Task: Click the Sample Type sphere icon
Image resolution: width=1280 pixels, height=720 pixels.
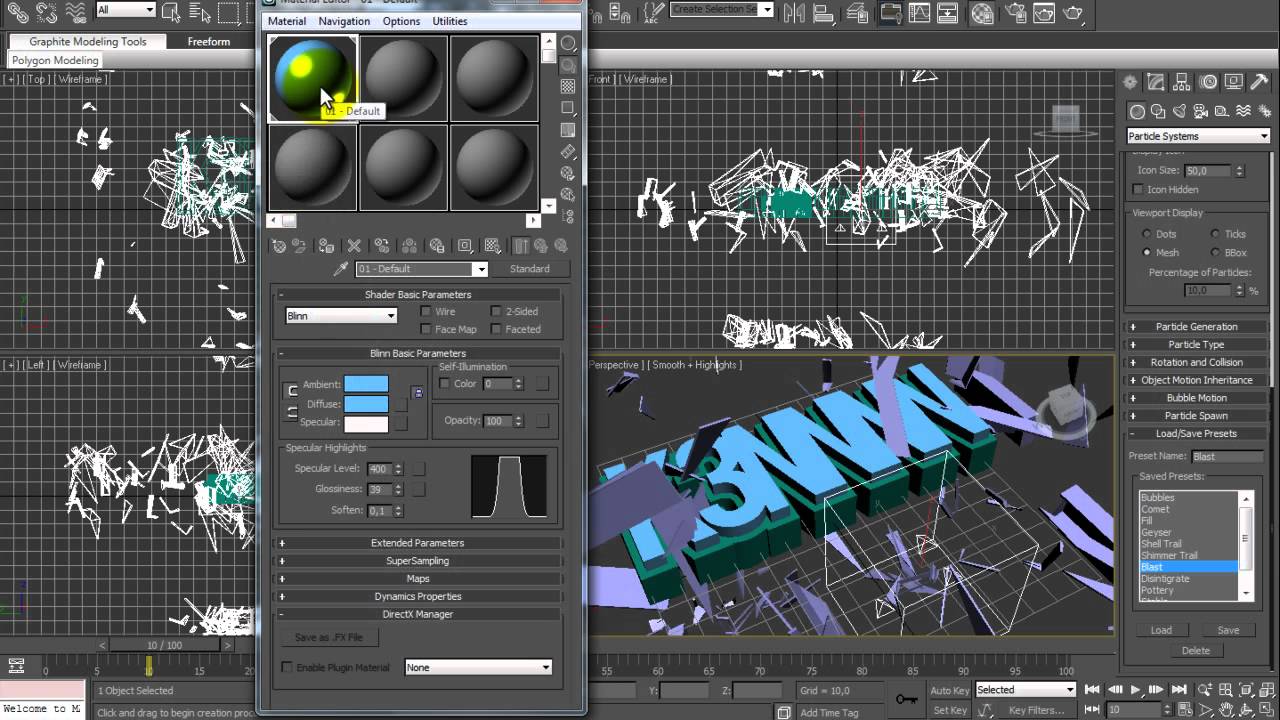Action: pyautogui.click(x=568, y=44)
